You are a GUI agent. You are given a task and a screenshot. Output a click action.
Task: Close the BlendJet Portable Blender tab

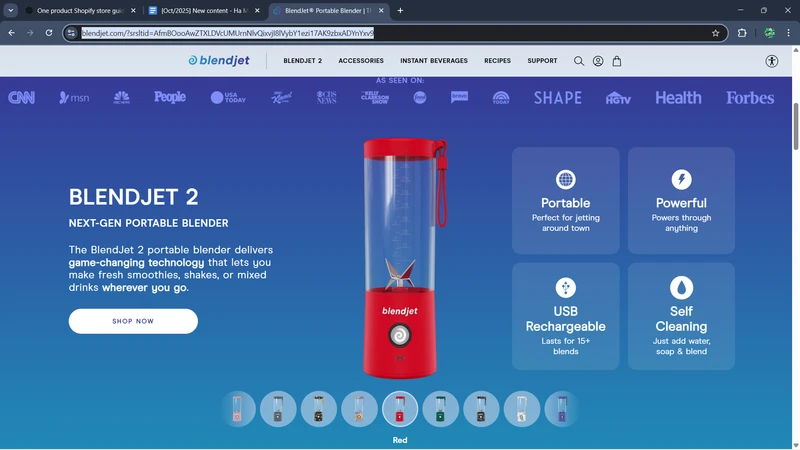(x=381, y=10)
